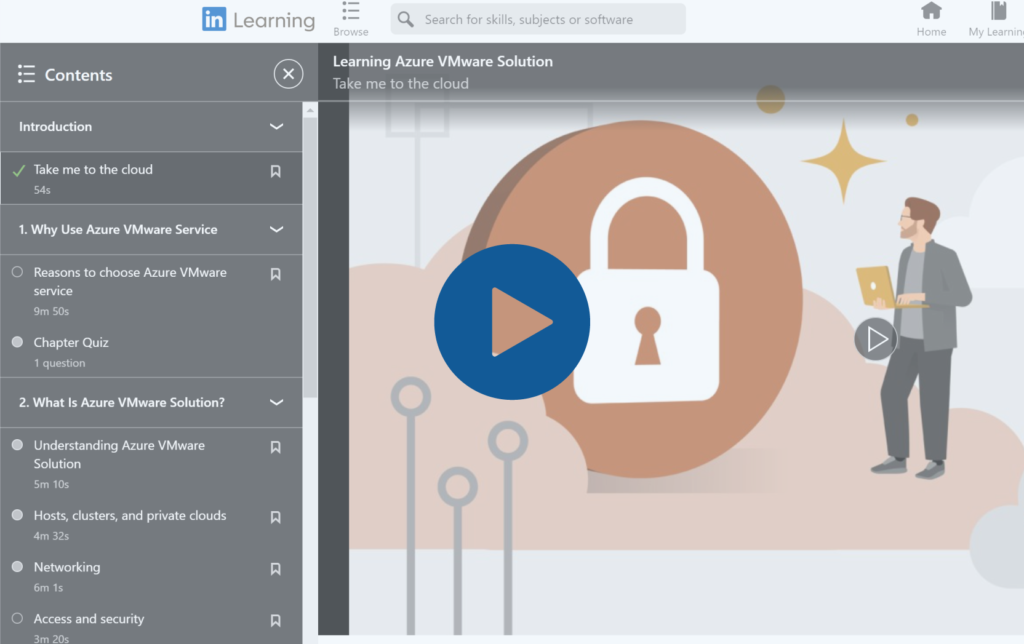
Task: Bookmark 'Access and security' lesson
Action: pyautogui.click(x=276, y=620)
